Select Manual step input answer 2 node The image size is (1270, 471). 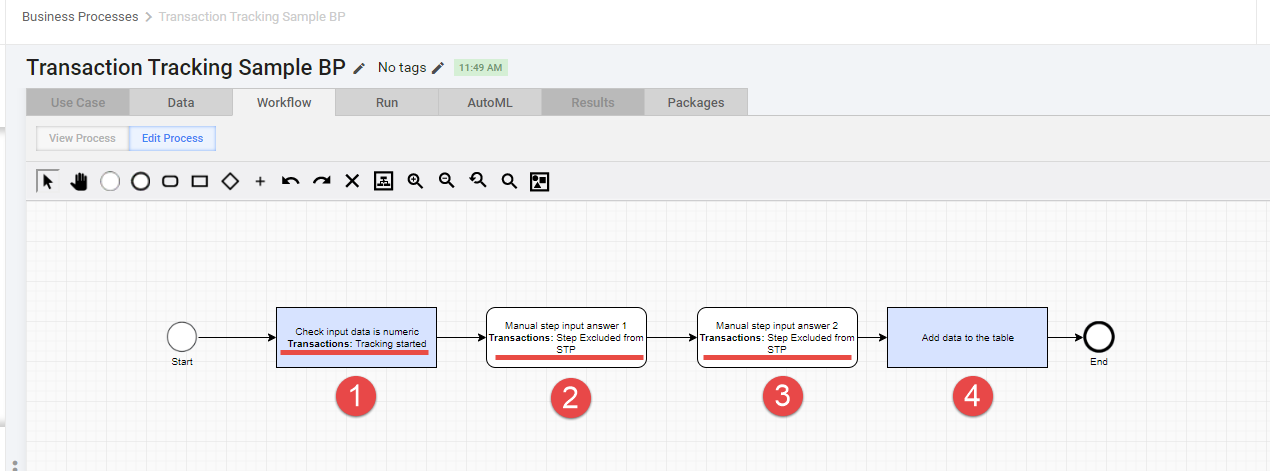click(777, 337)
